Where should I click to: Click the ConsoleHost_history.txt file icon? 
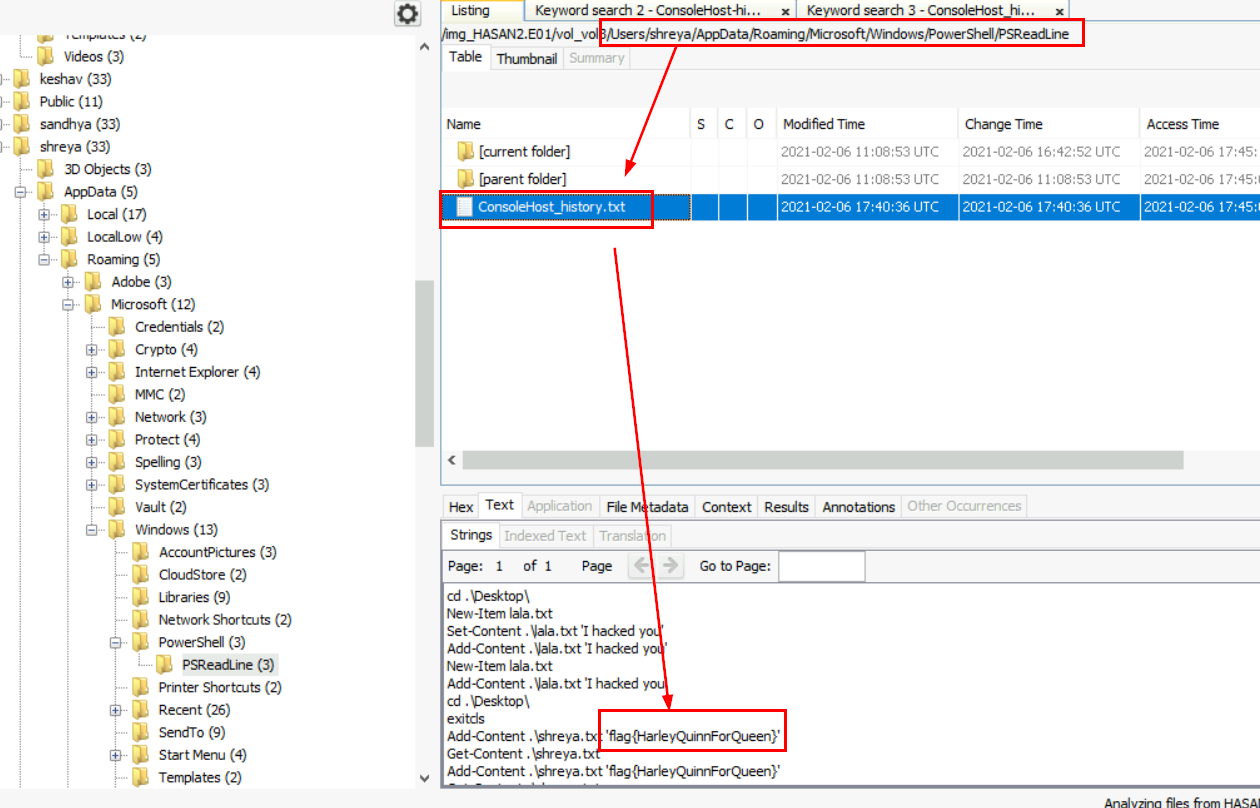coord(465,207)
